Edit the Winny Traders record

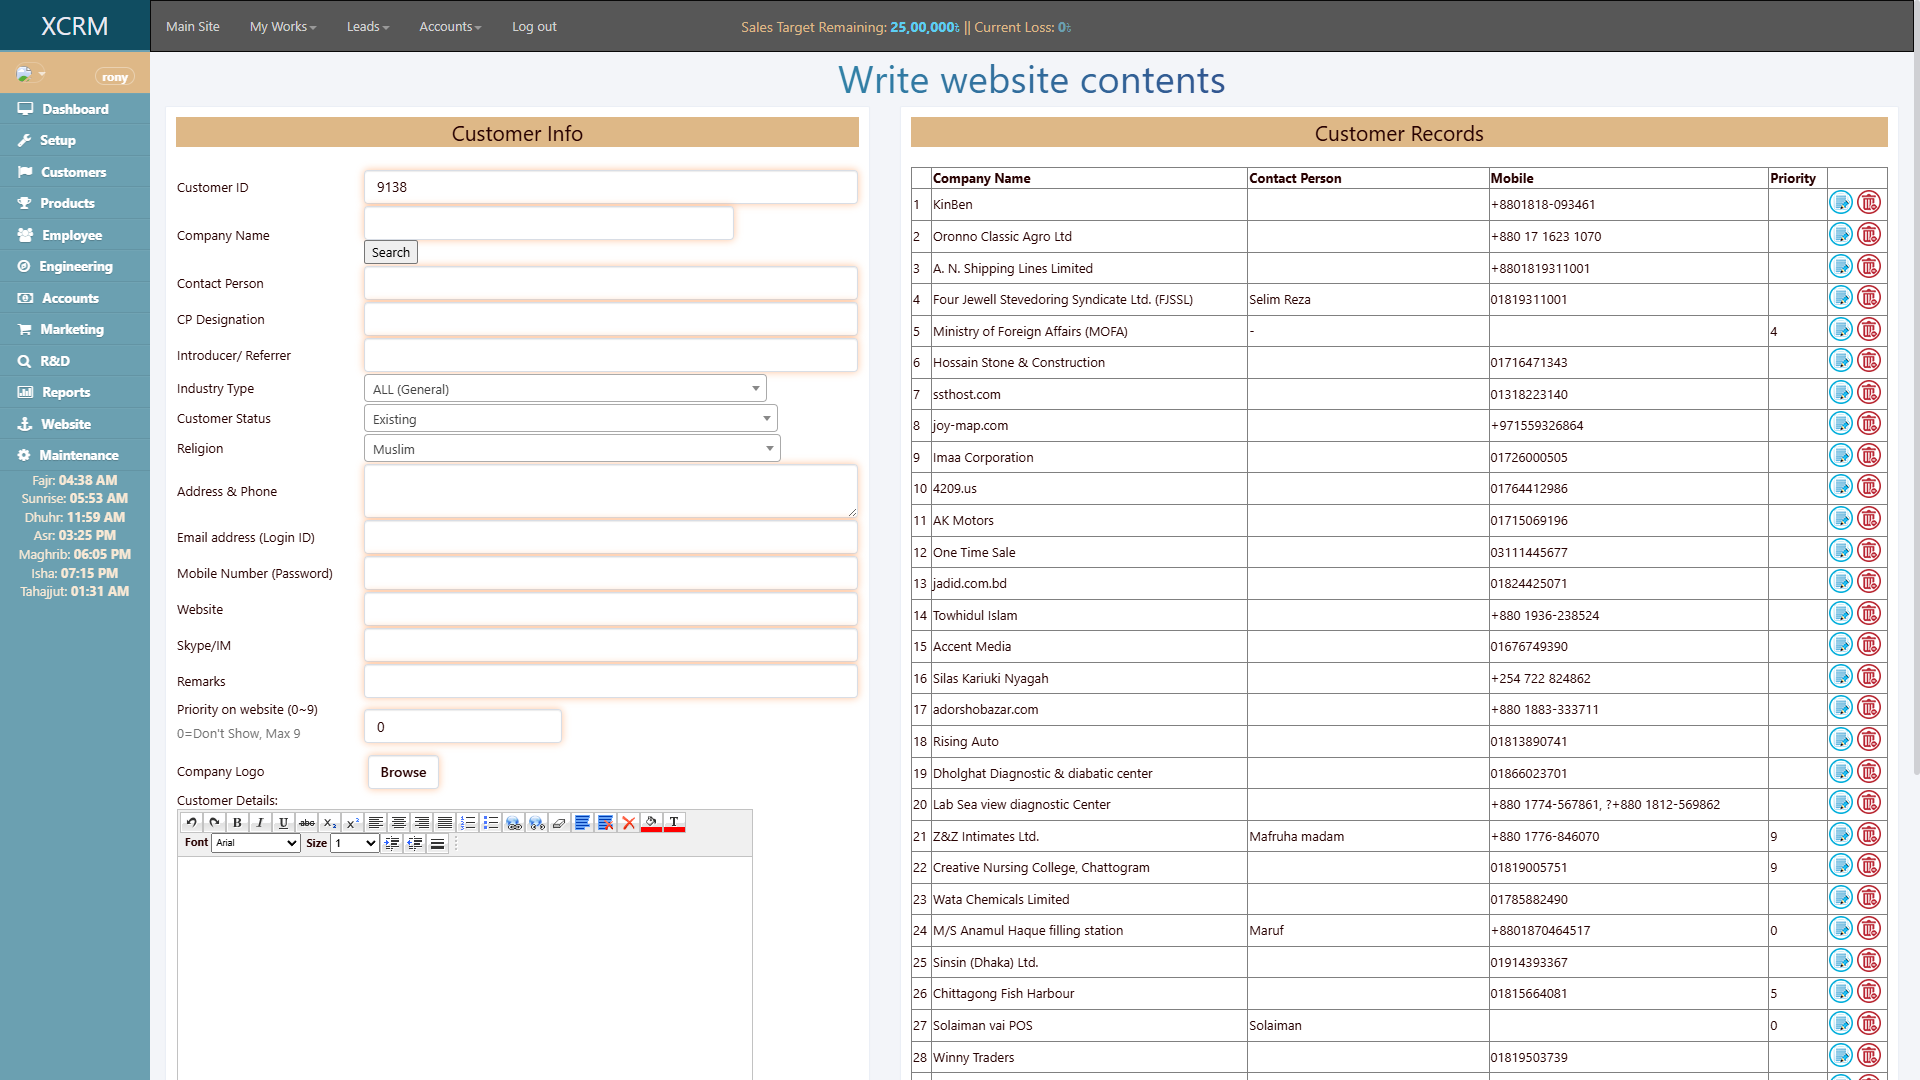coord(1841,1056)
